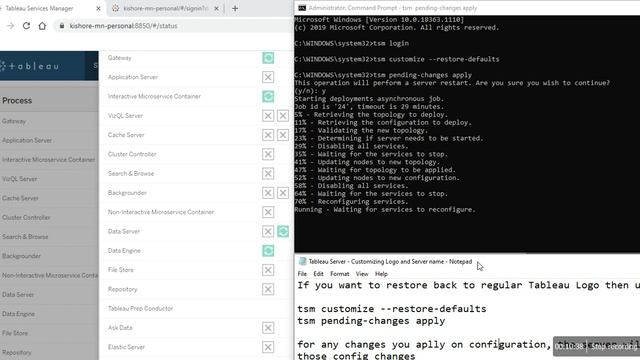Click the first Cache Server stopped icon
Screen dimensions: 640x360
(268, 135)
